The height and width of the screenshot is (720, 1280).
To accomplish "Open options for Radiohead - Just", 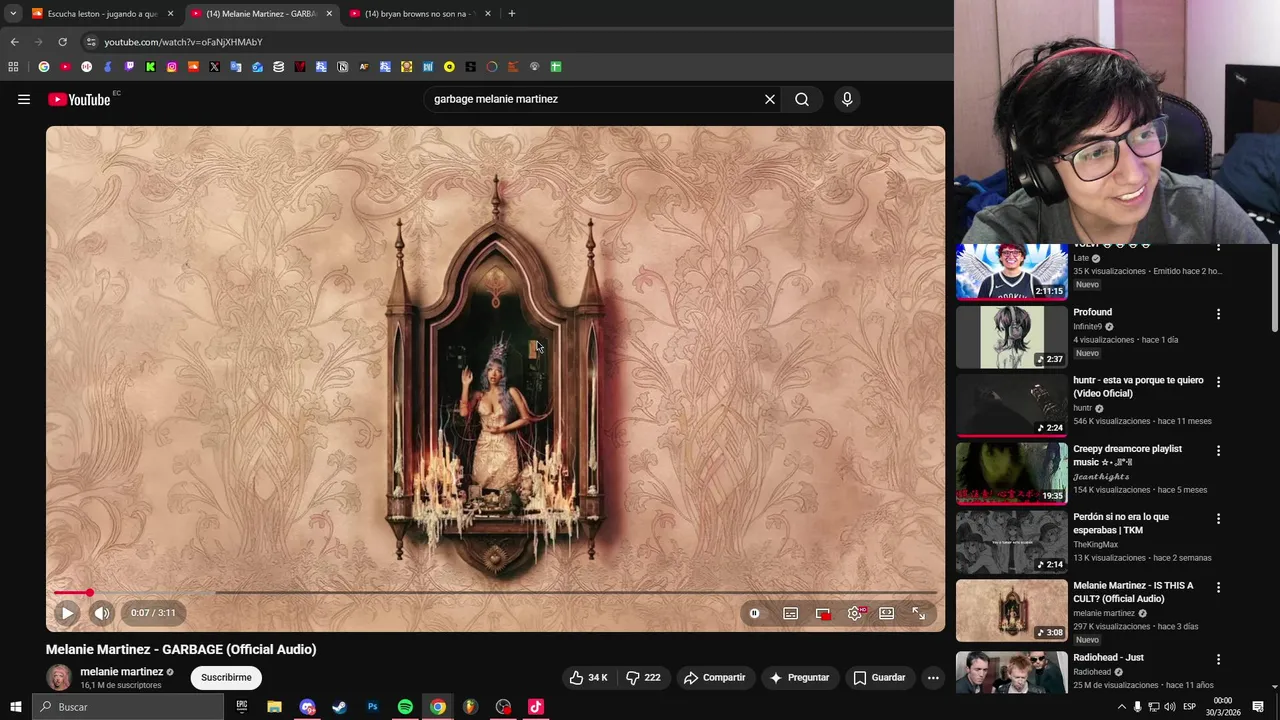I will pos(1218,659).
